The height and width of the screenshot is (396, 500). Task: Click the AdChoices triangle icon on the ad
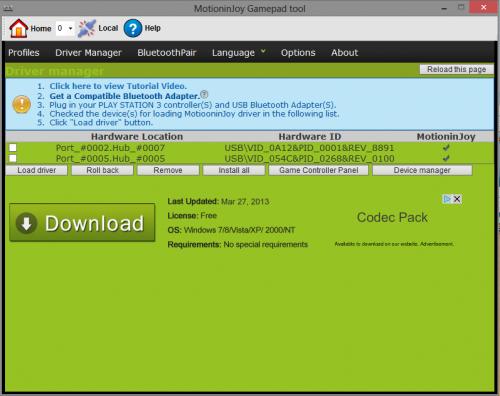tap(447, 199)
